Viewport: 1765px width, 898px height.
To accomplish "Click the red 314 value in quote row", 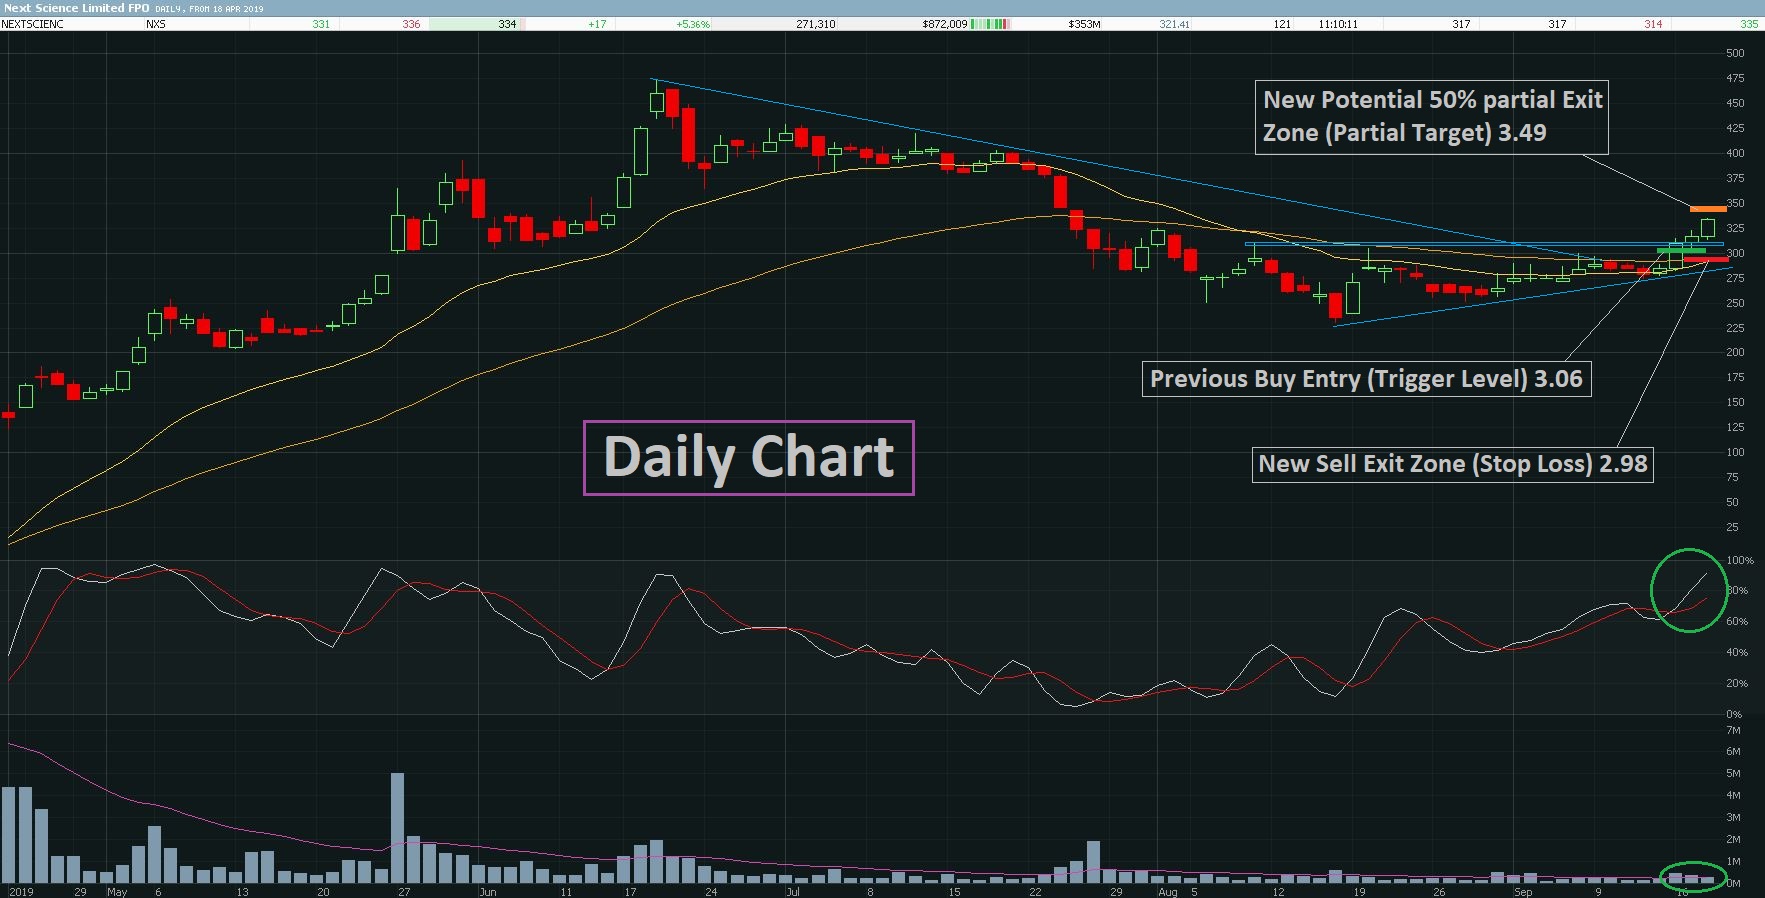I will tap(1653, 24).
